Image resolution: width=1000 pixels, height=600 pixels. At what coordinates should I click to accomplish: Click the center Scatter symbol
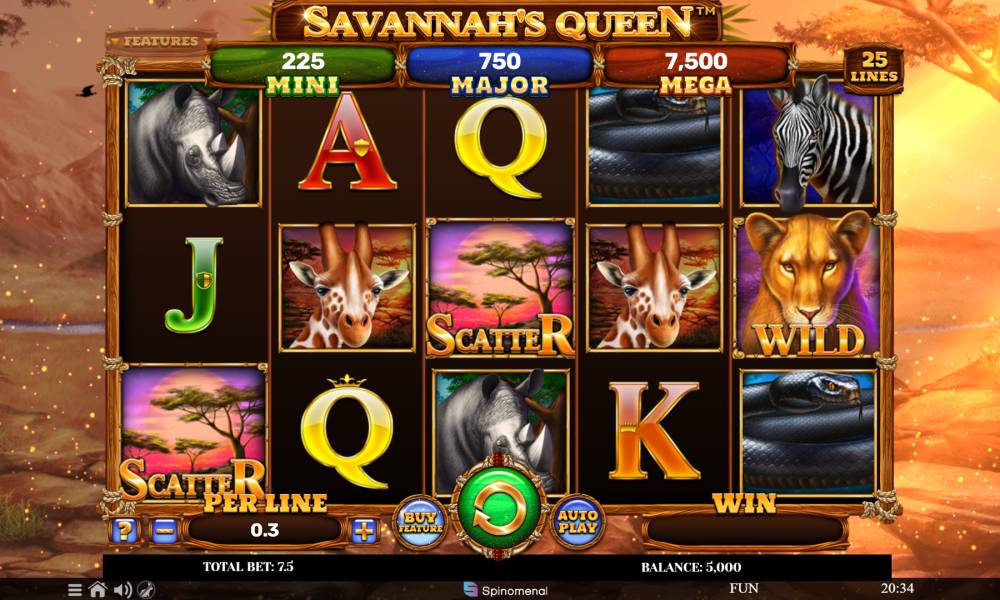click(501, 288)
